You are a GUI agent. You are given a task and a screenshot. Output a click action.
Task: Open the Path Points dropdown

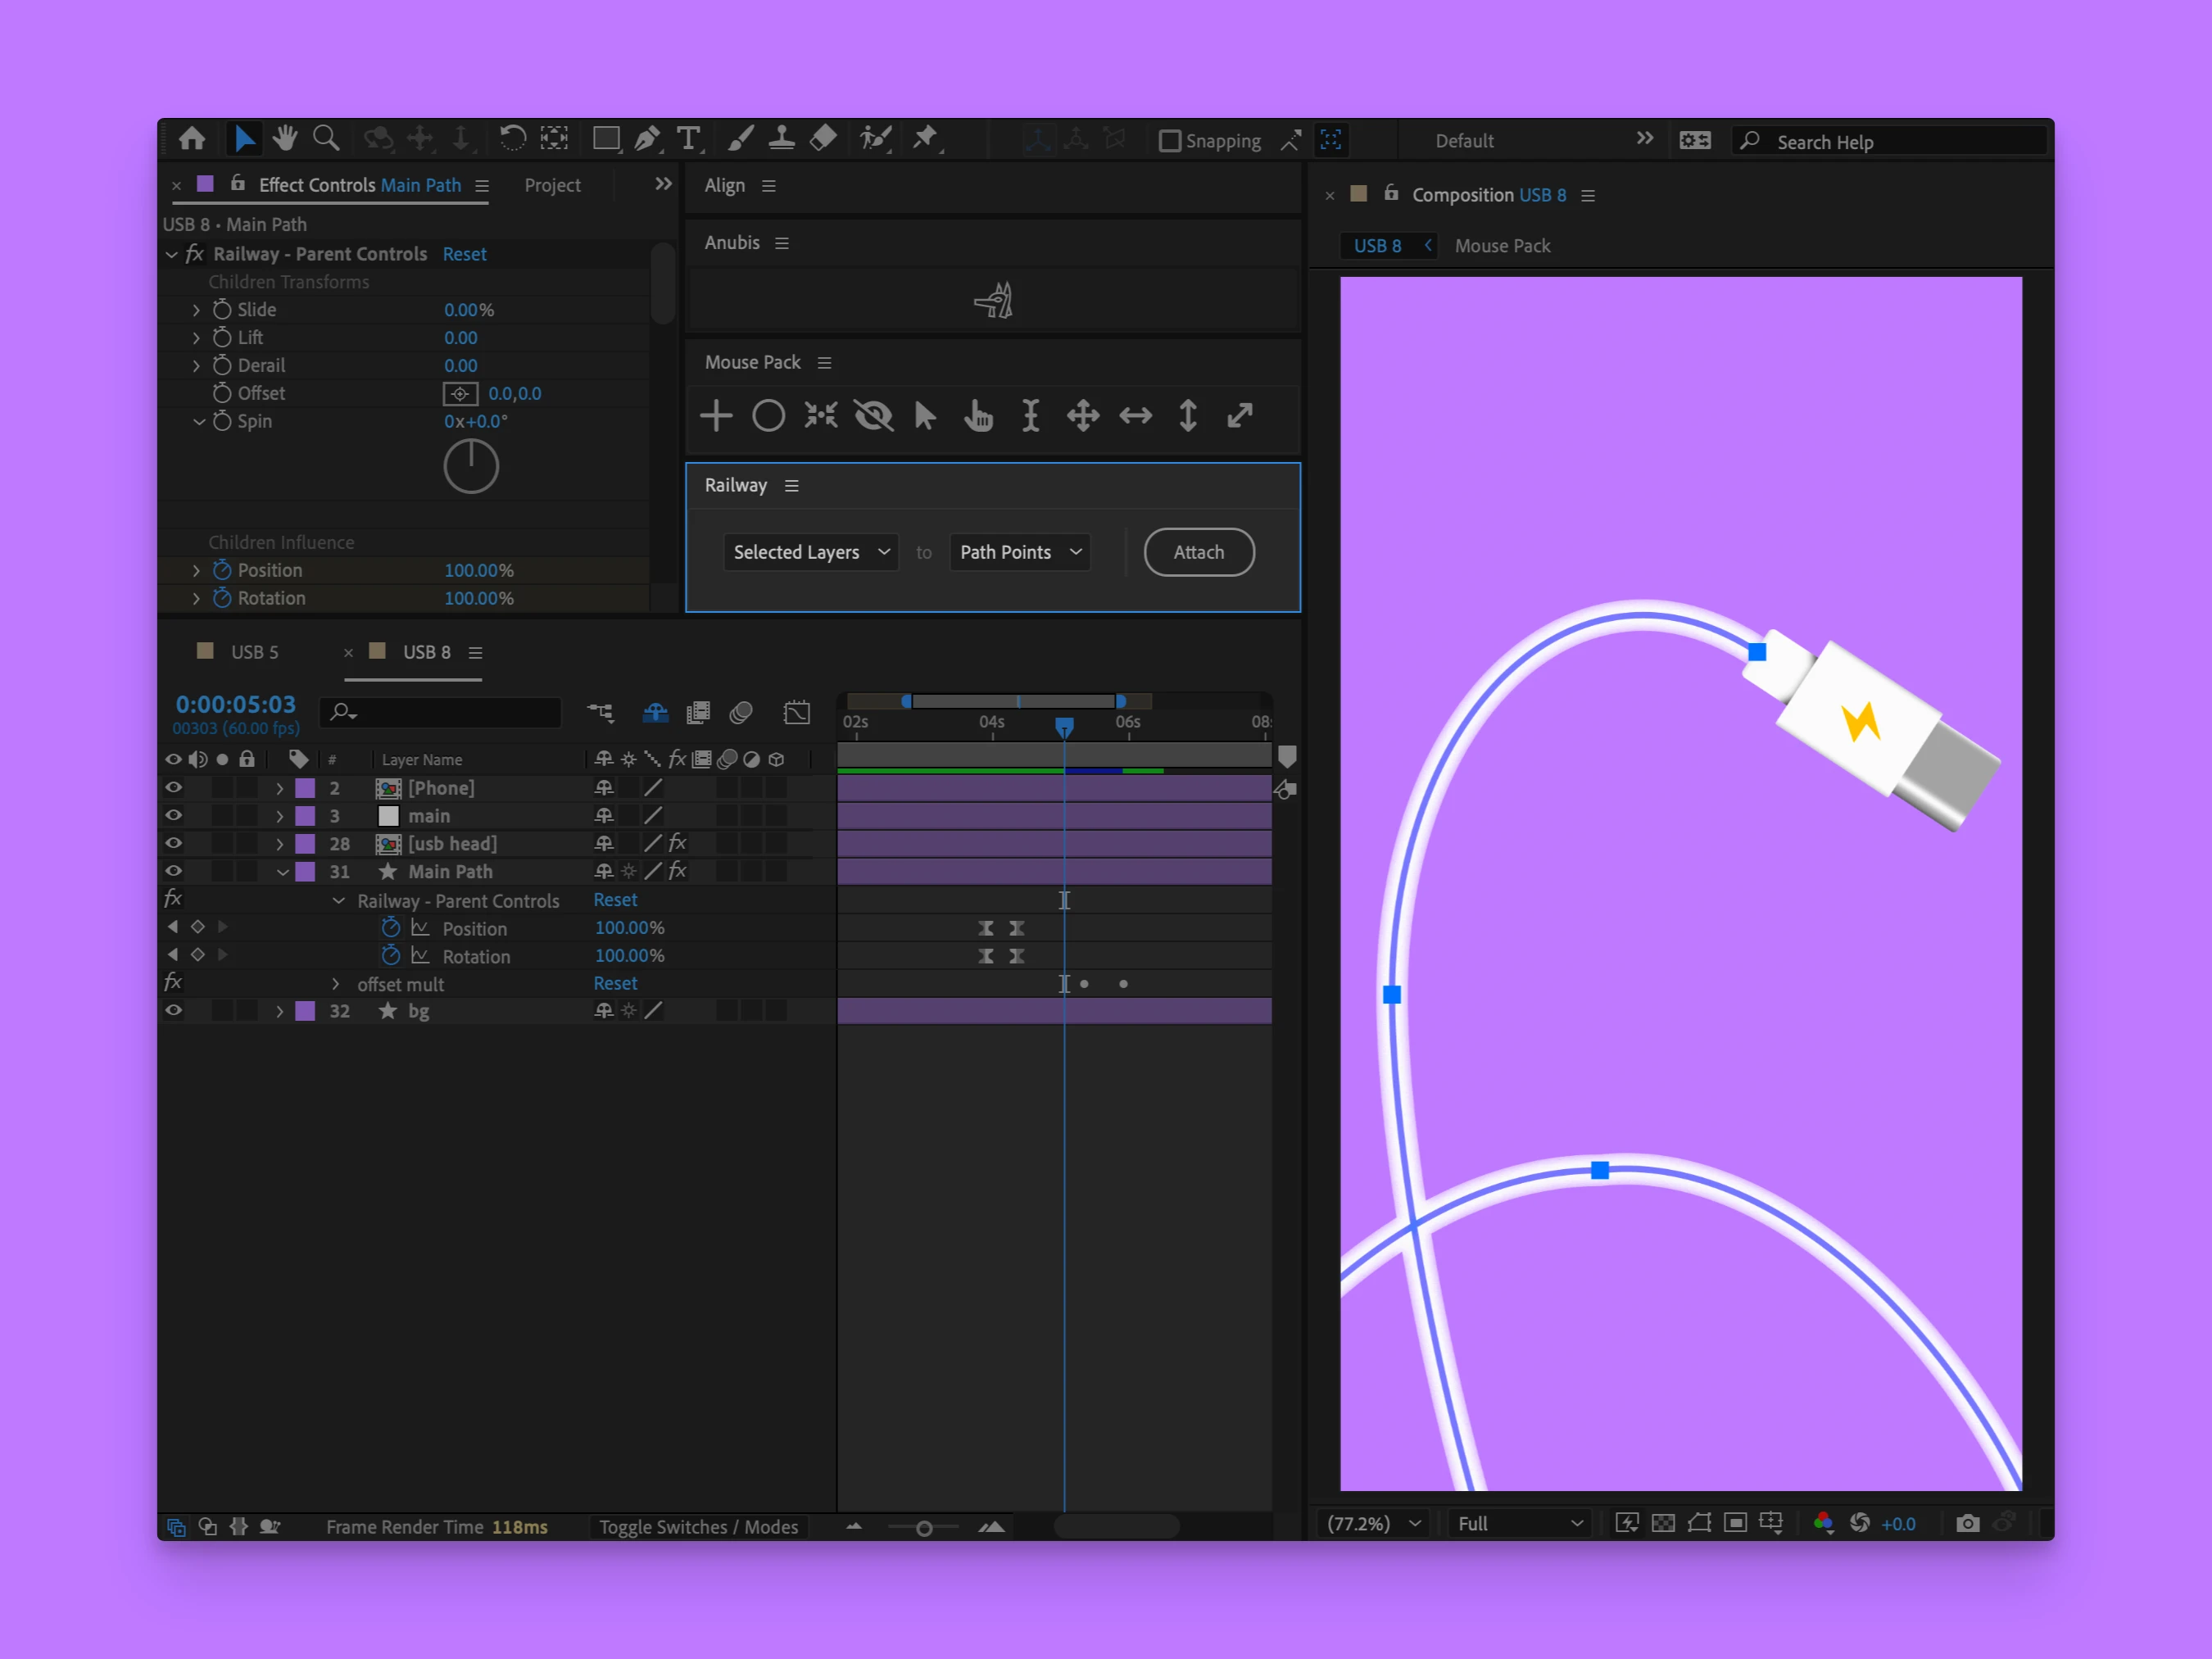pos(1018,552)
